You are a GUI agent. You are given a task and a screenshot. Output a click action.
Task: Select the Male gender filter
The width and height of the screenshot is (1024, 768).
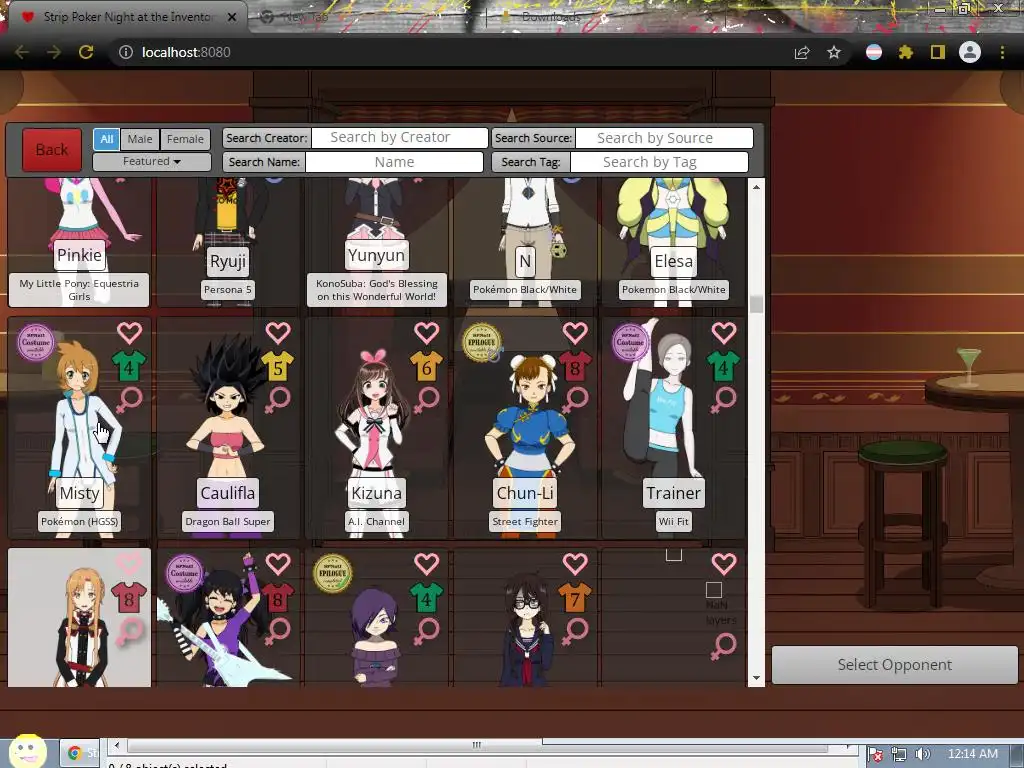[x=140, y=139]
